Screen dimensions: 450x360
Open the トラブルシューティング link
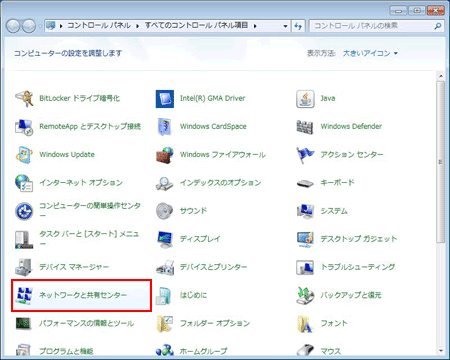tap(358, 267)
